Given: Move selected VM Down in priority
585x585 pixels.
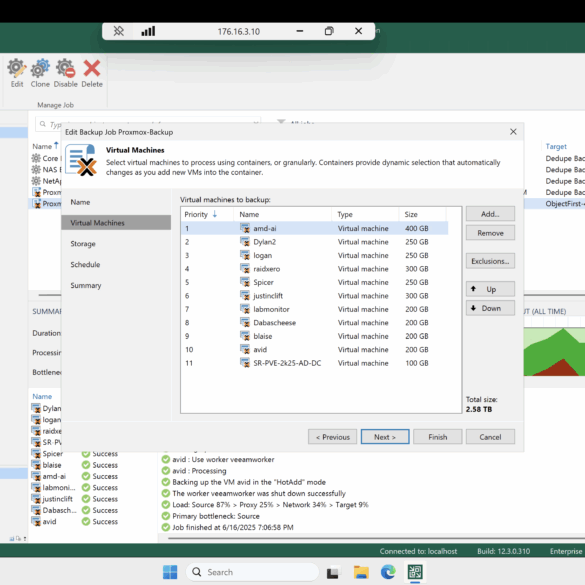Looking at the screenshot, I should pyautogui.click(x=490, y=308).
